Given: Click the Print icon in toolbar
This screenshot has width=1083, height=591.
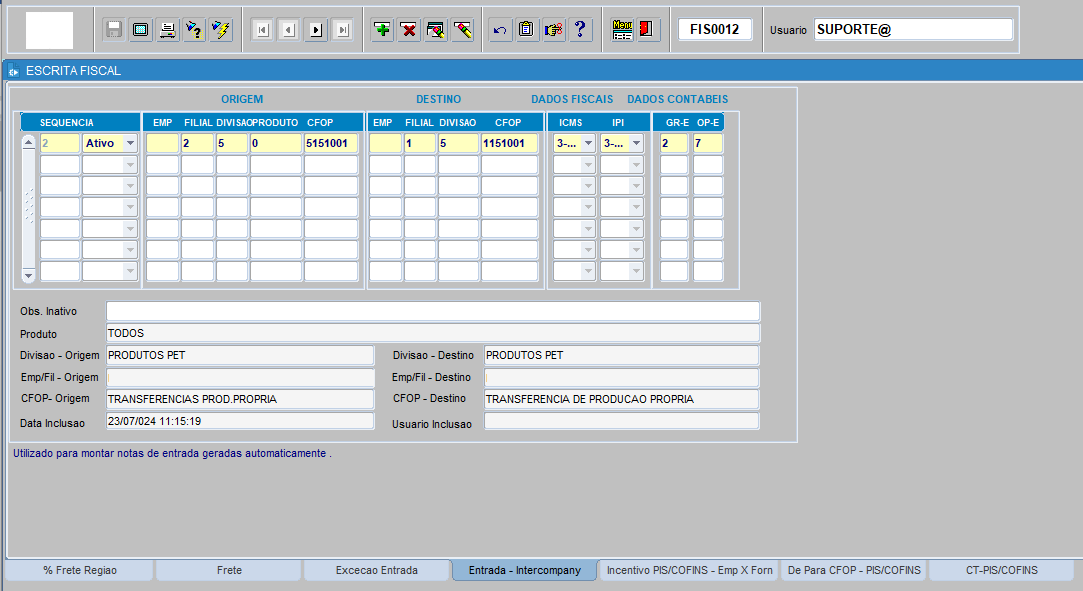Looking at the screenshot, I should pos(168,30).
